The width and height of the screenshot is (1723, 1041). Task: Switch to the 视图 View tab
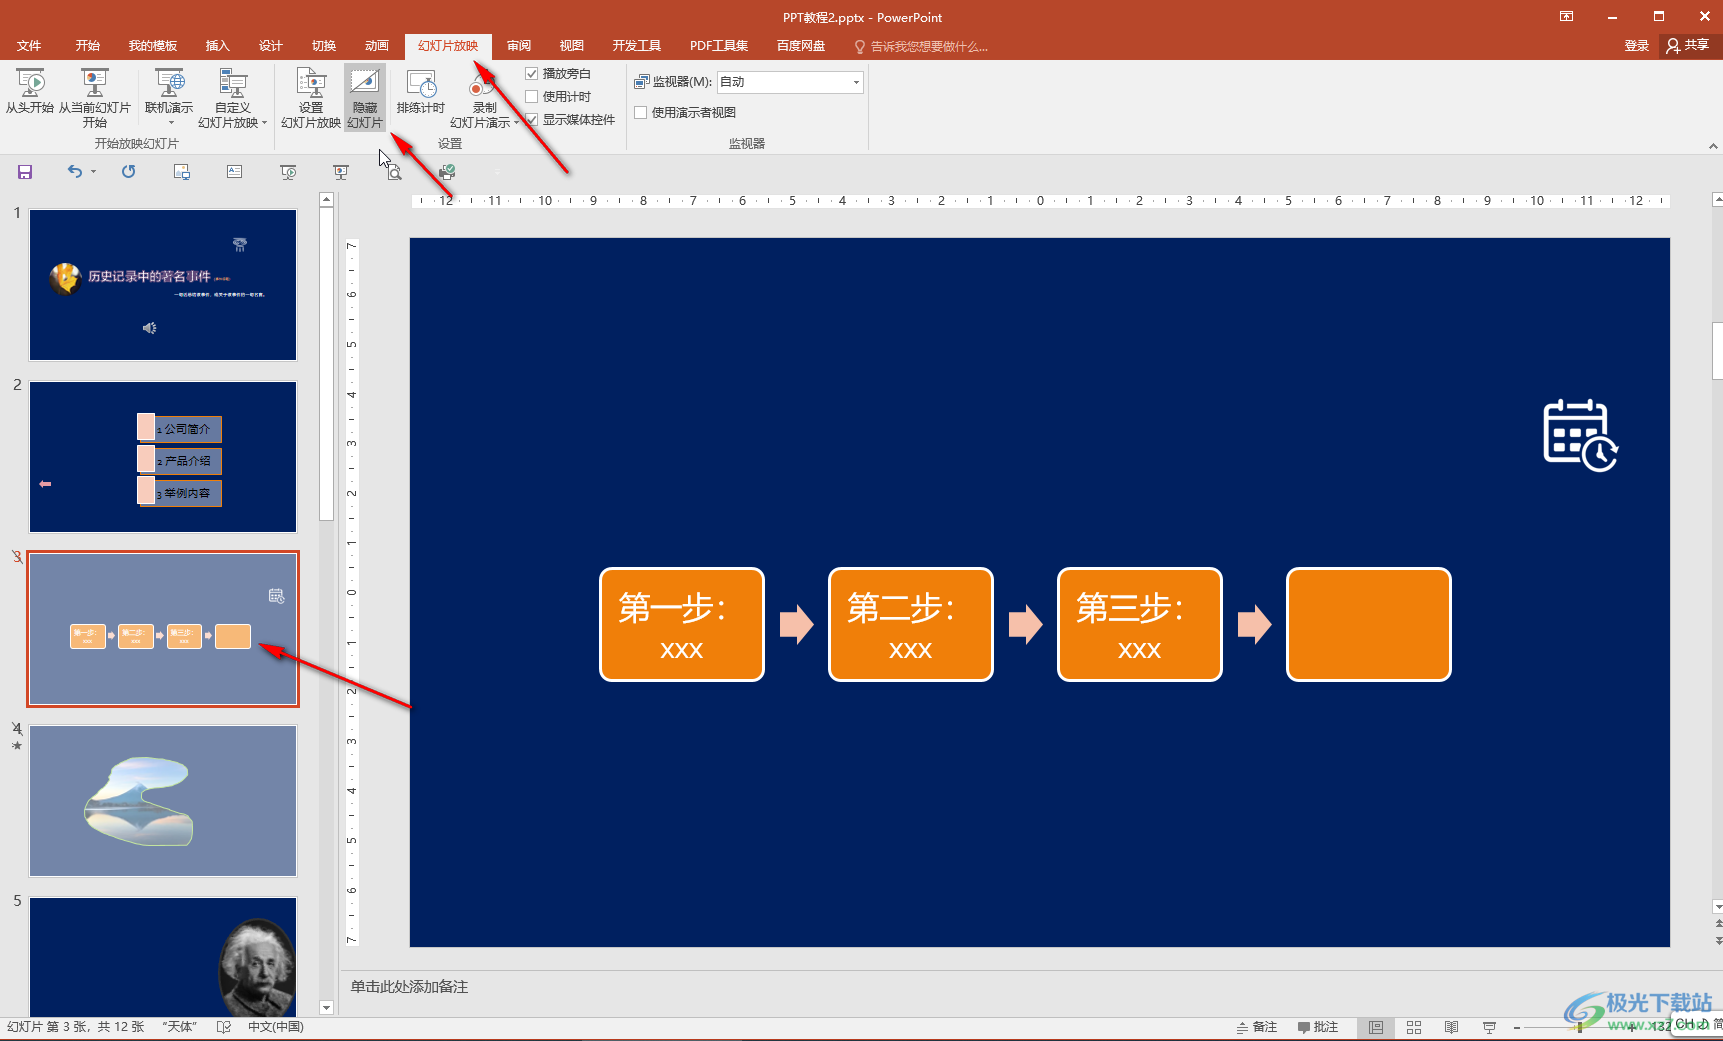(572, 46)
